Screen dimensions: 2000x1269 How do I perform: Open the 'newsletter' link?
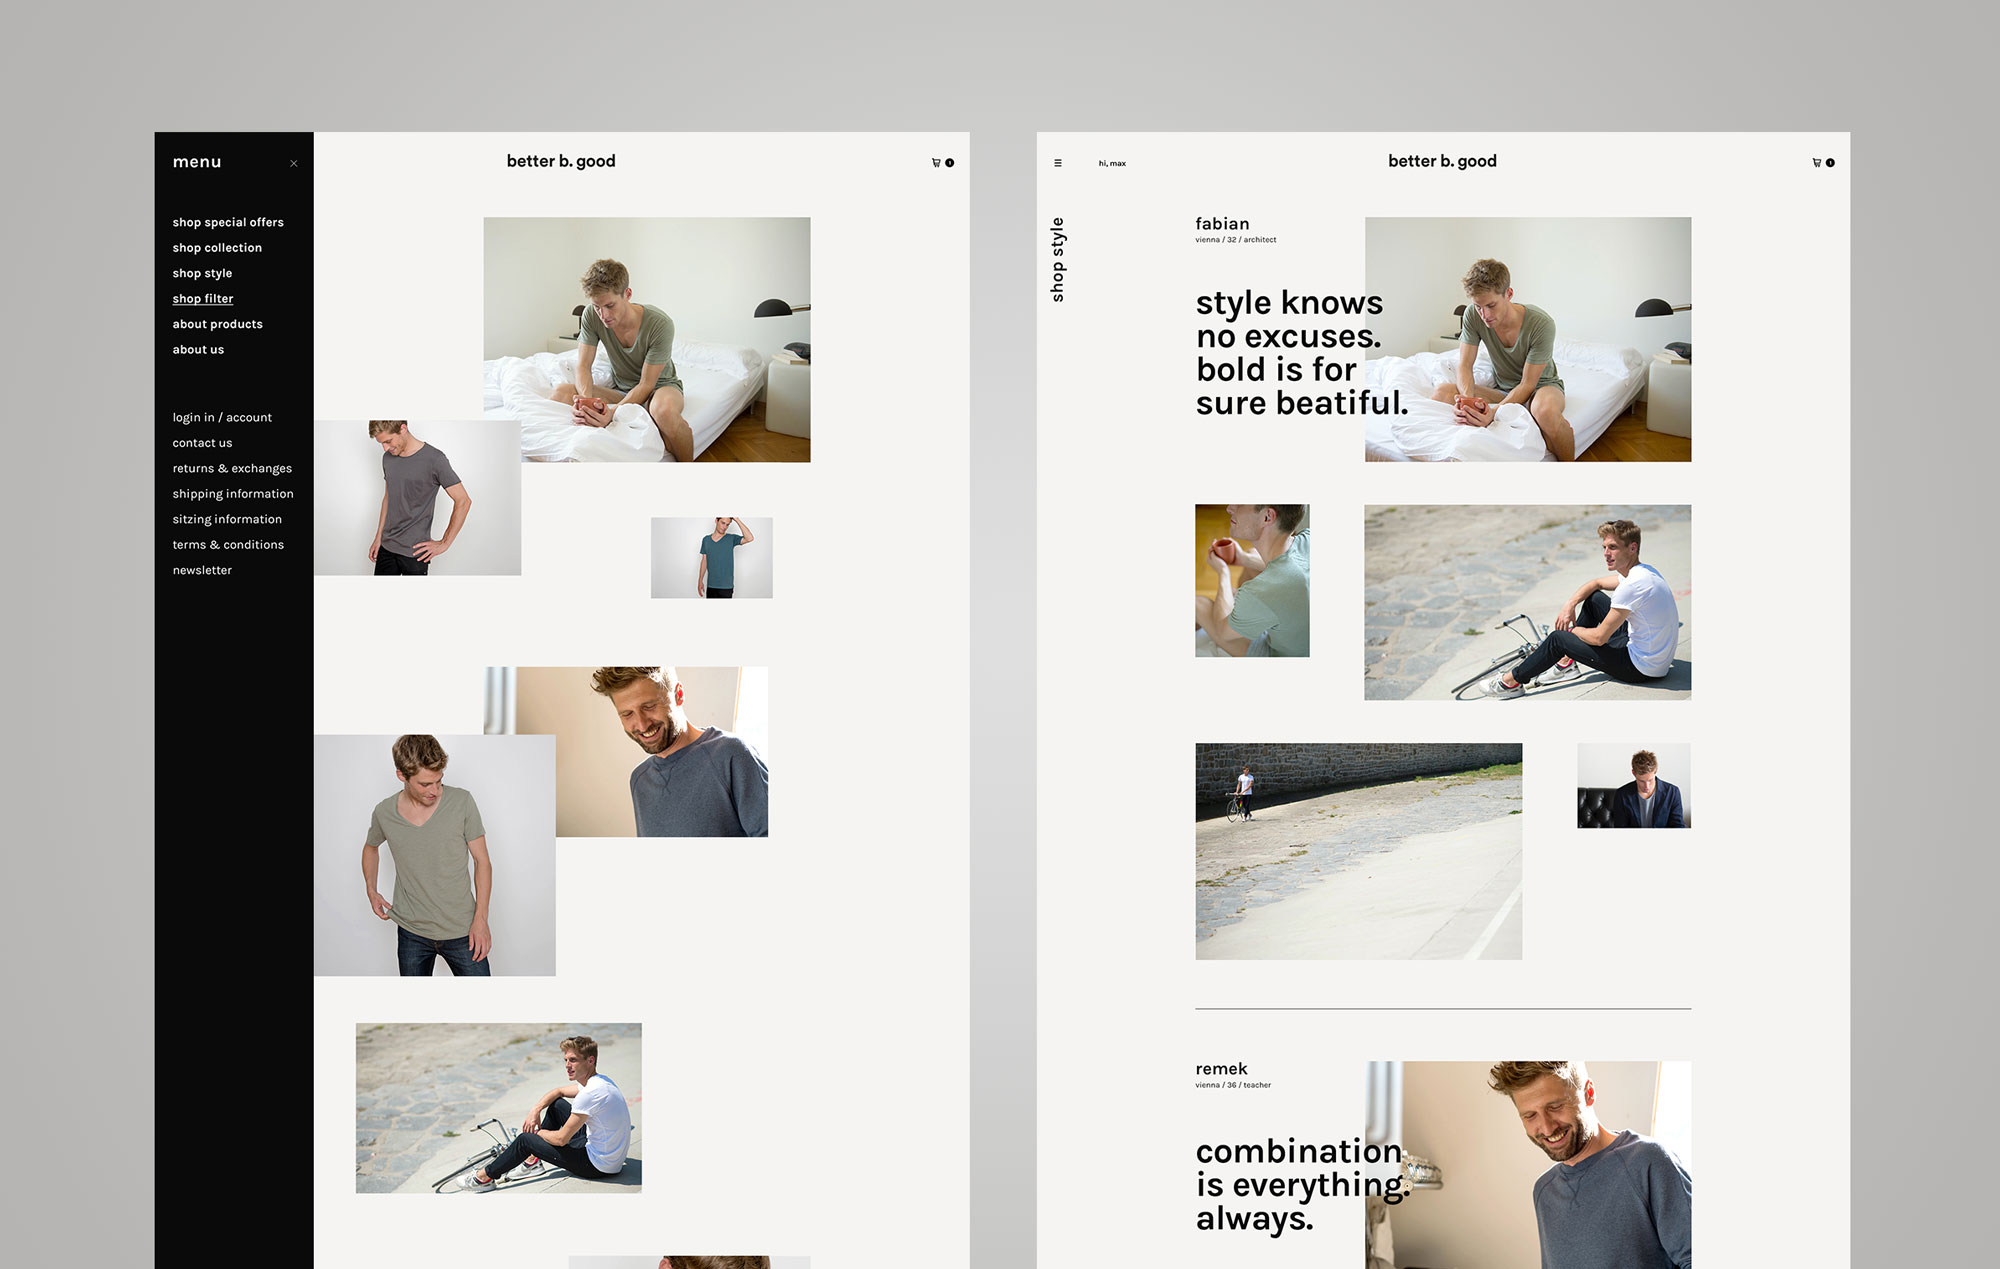tap(202, 571)
